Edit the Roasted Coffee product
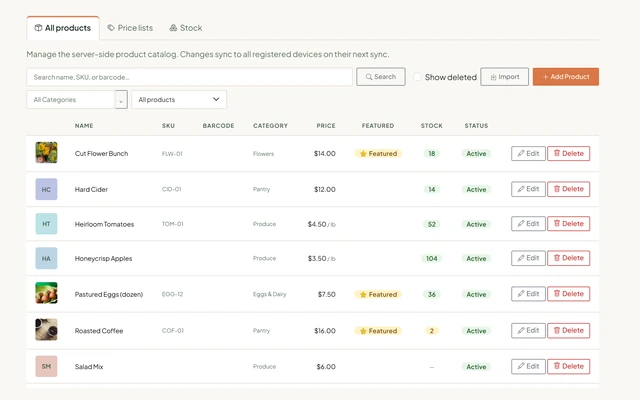The image size is (640, 400). [528, 331]
